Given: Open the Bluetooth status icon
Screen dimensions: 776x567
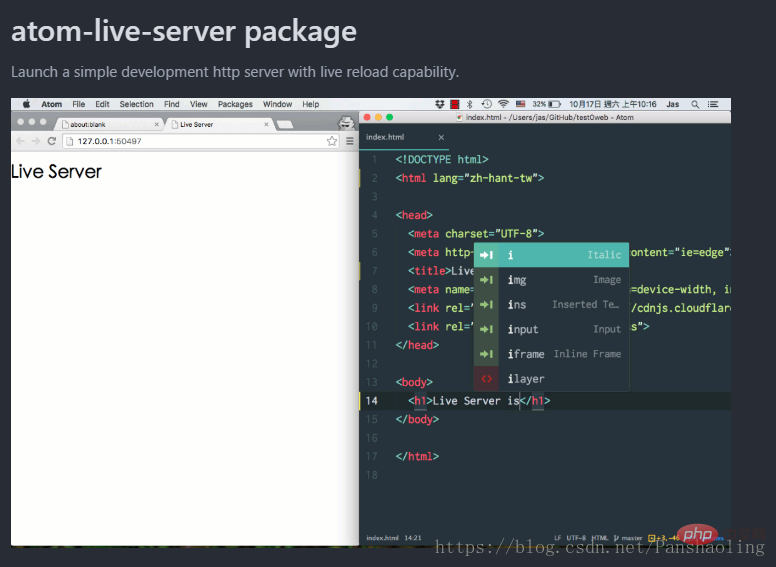Looking at the screenshot, I should [x=470, y=104].
